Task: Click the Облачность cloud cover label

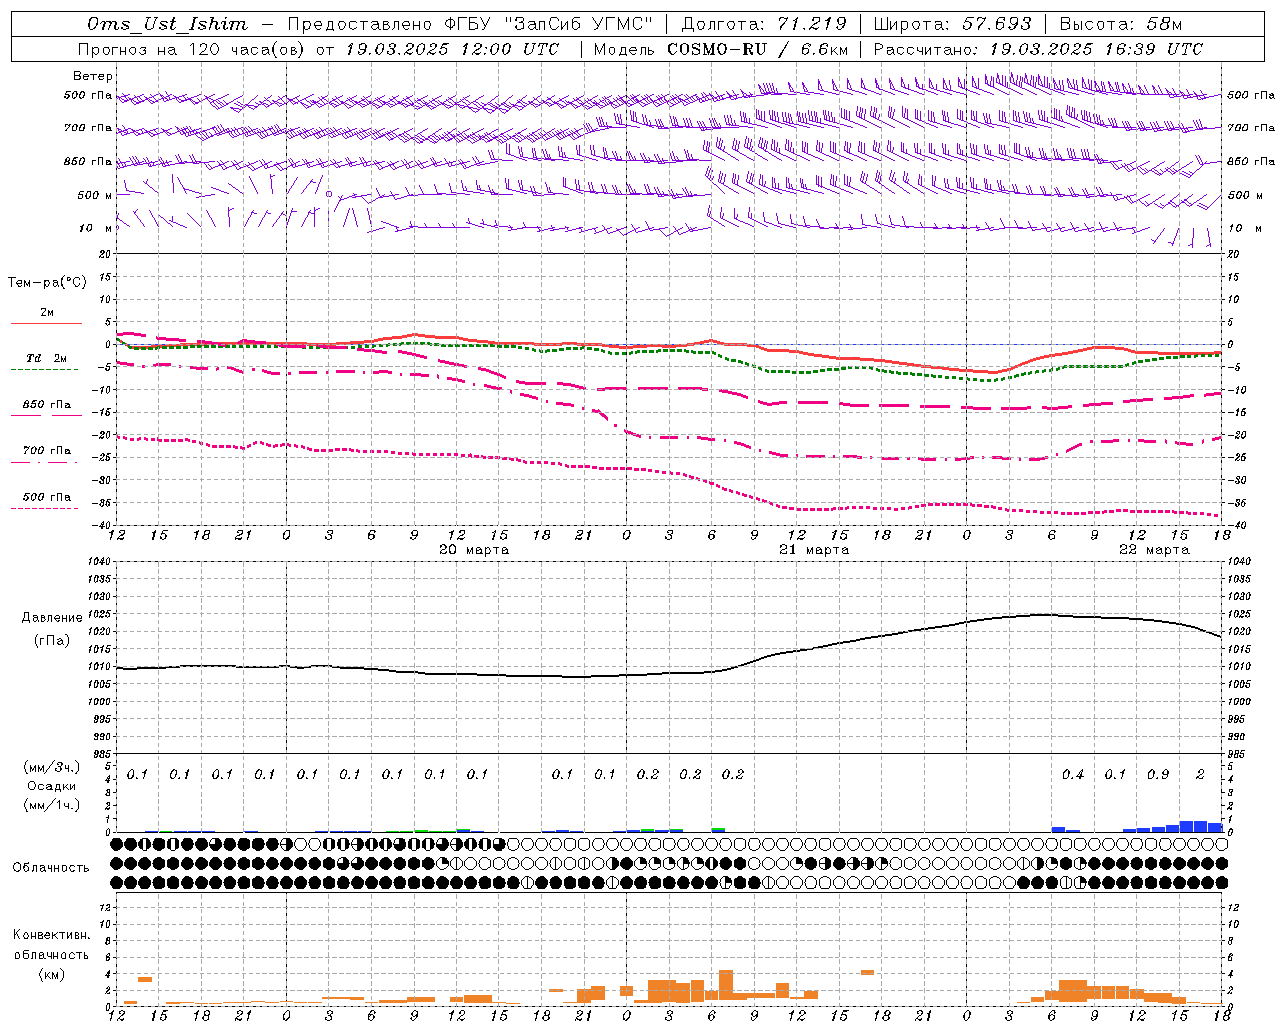Action: [51, 868]
